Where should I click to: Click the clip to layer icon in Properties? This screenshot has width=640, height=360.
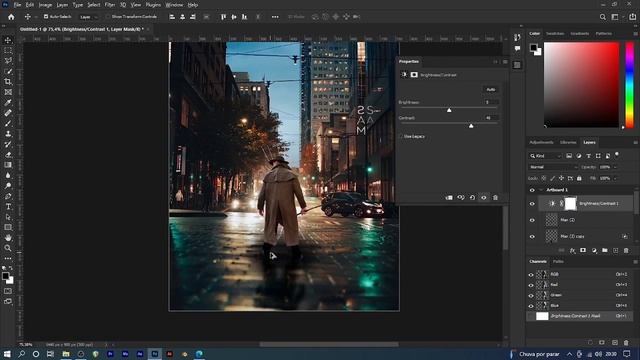(449, 198)
